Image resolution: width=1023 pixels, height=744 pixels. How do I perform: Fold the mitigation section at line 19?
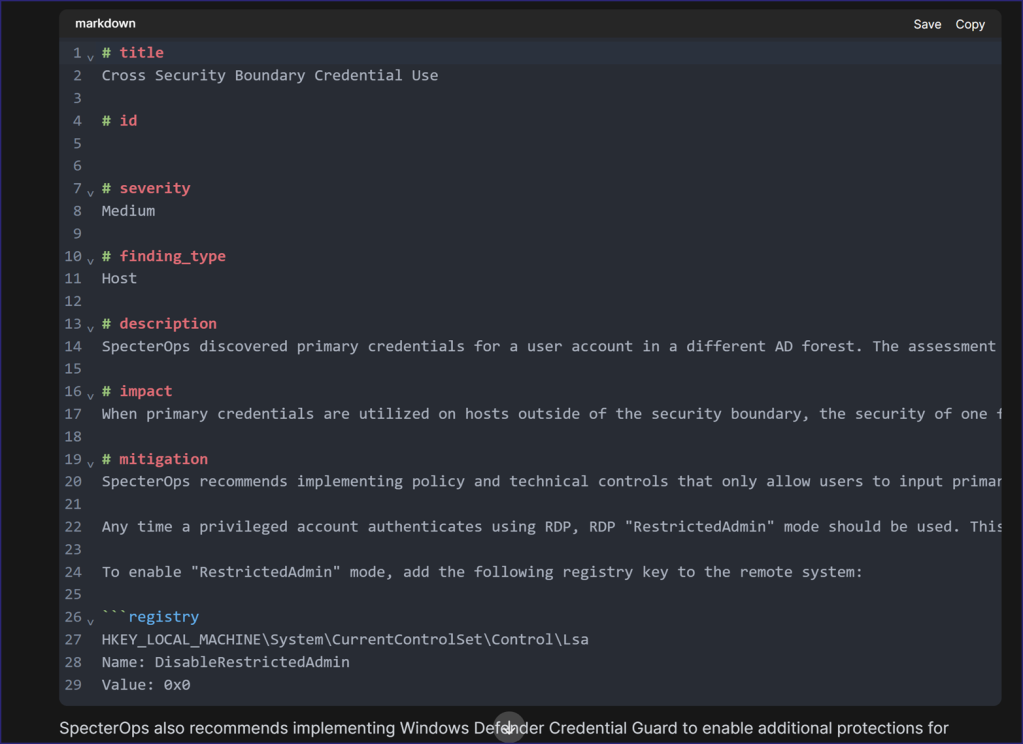tap(90, 462)
